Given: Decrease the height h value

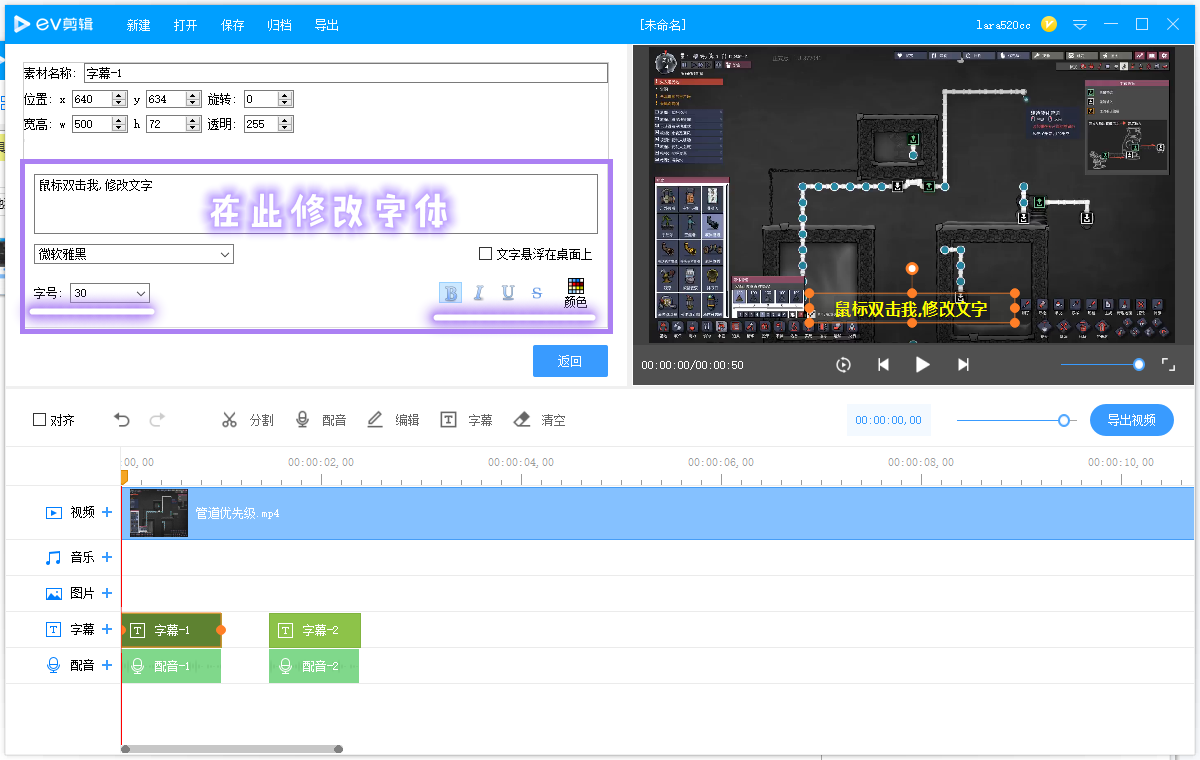Looking at the screenshot, I should click(192, 128).
